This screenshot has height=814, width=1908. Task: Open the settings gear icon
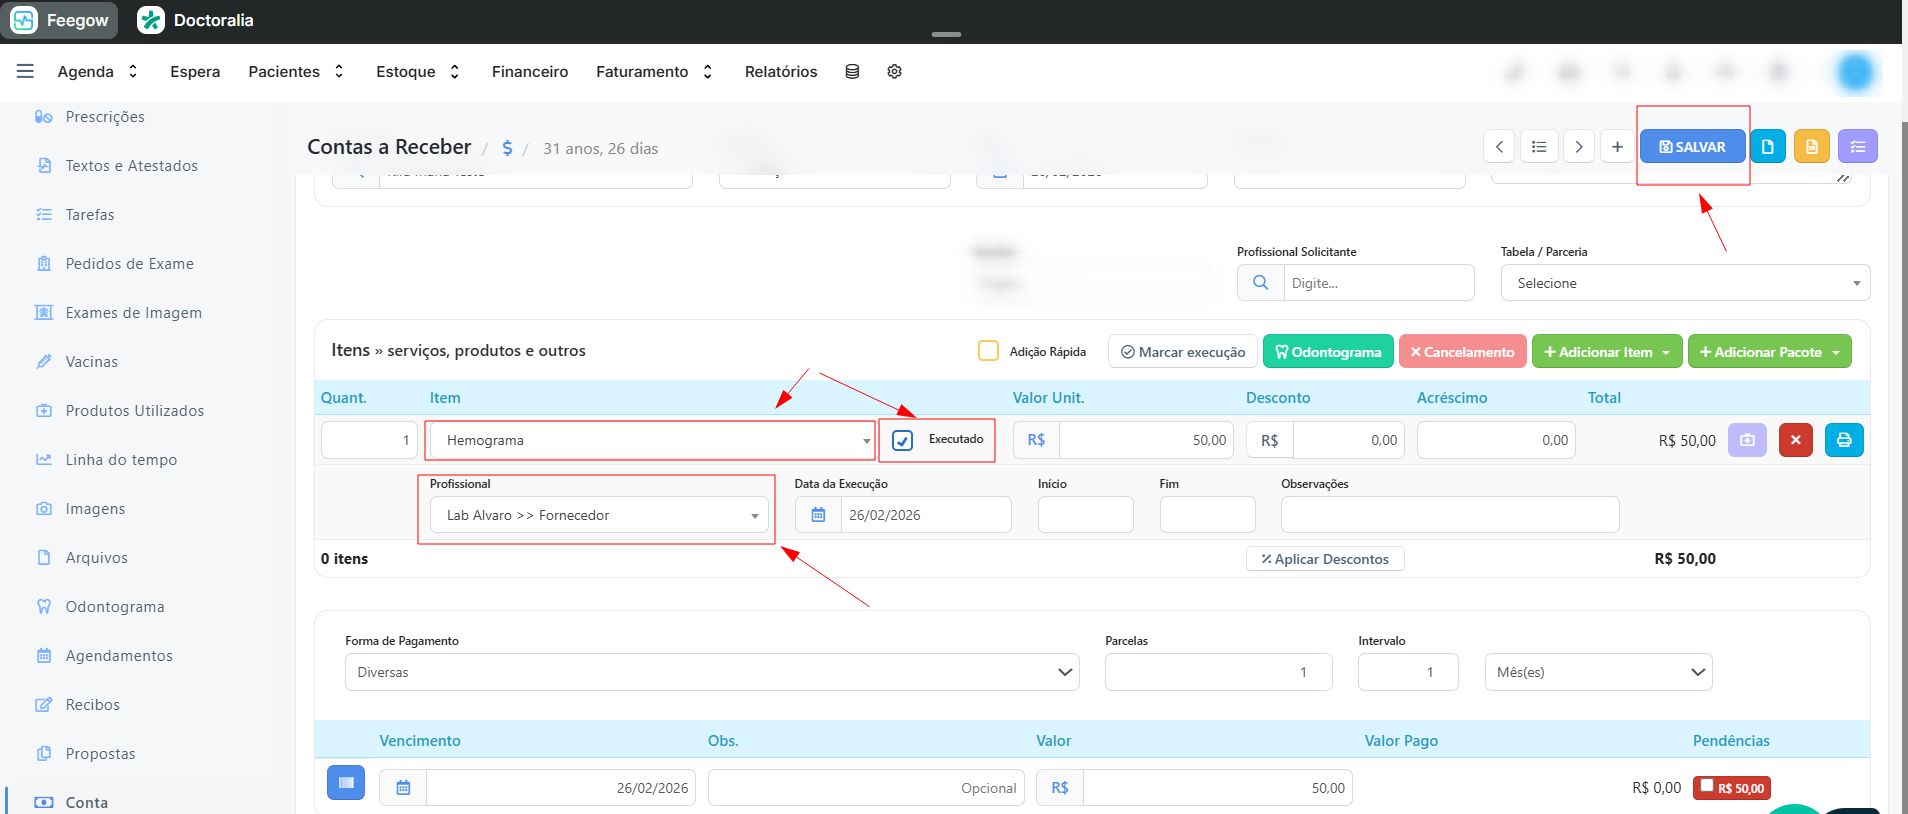(x=895, y=71)
